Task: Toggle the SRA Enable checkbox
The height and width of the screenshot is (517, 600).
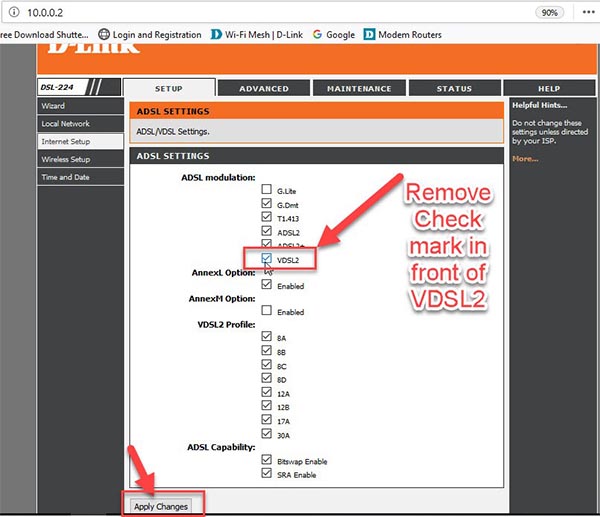Action: tap(266, 473)
